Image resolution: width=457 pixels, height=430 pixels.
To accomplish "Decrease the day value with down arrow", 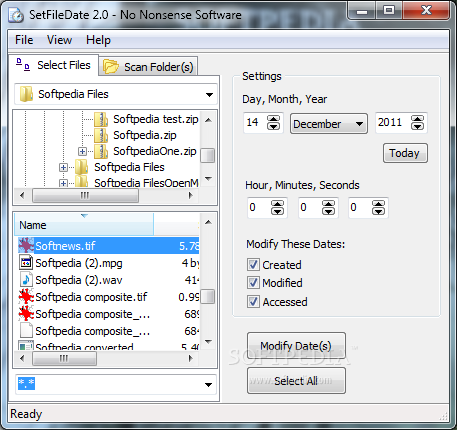I will [274, 126].
